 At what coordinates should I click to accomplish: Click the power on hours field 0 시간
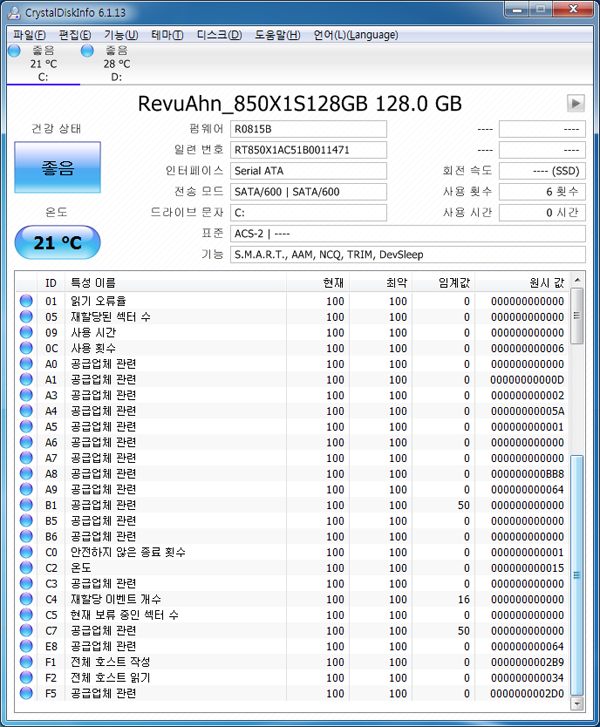542,213
